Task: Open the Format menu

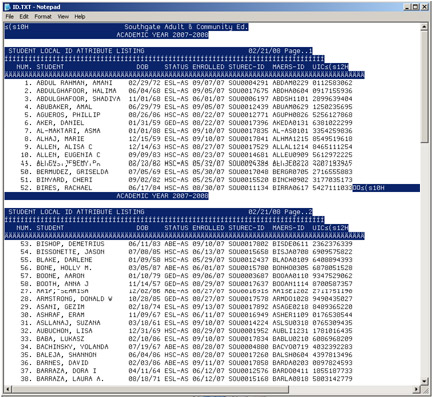Action: (43, 17)
